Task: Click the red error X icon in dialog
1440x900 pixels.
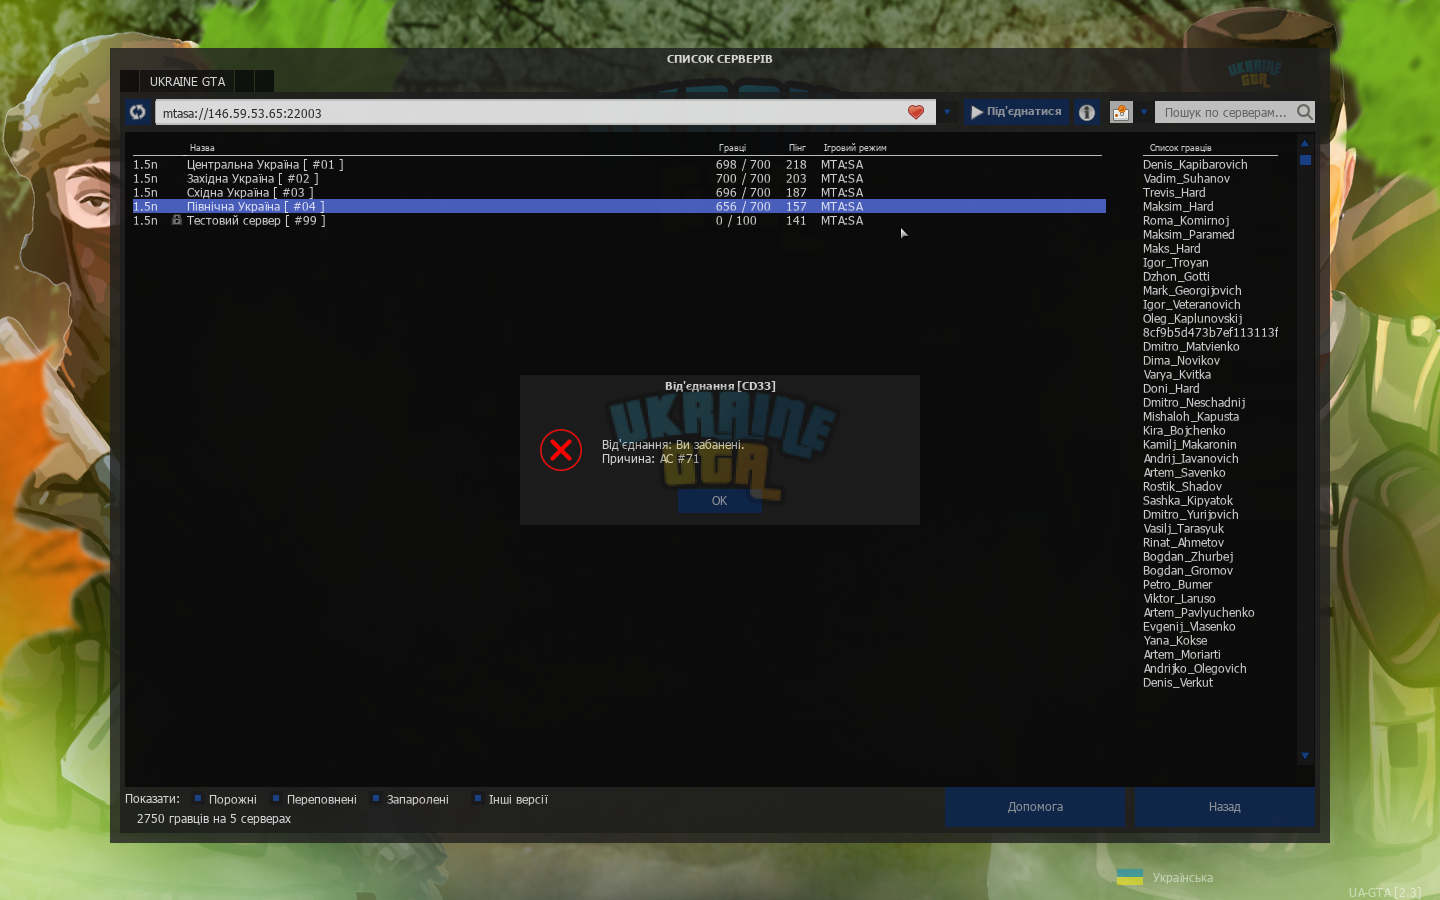Action: [561, 450]
